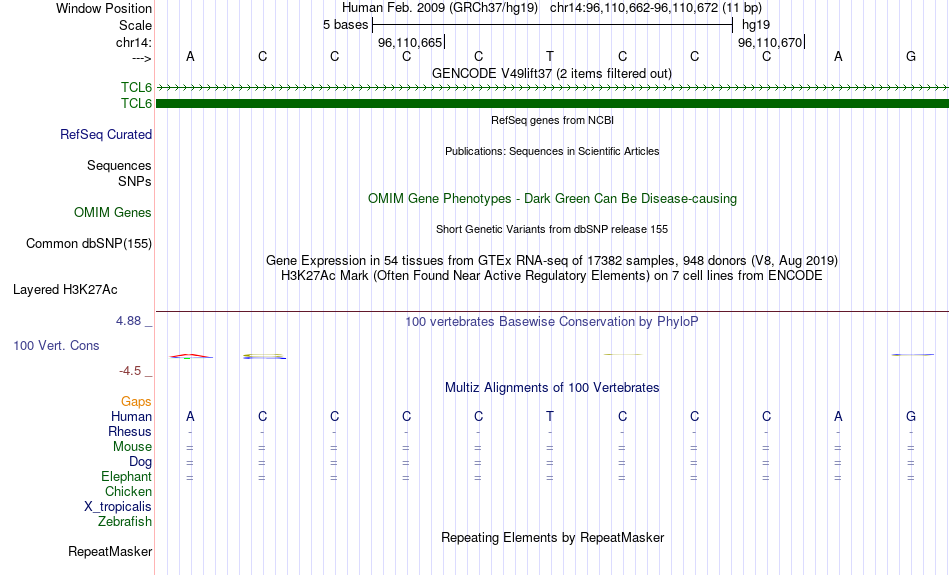Image resolution: width=950 pixels, height=575 pixels.
Task: Click the red conservation peak under first A base
Action: 191,356
